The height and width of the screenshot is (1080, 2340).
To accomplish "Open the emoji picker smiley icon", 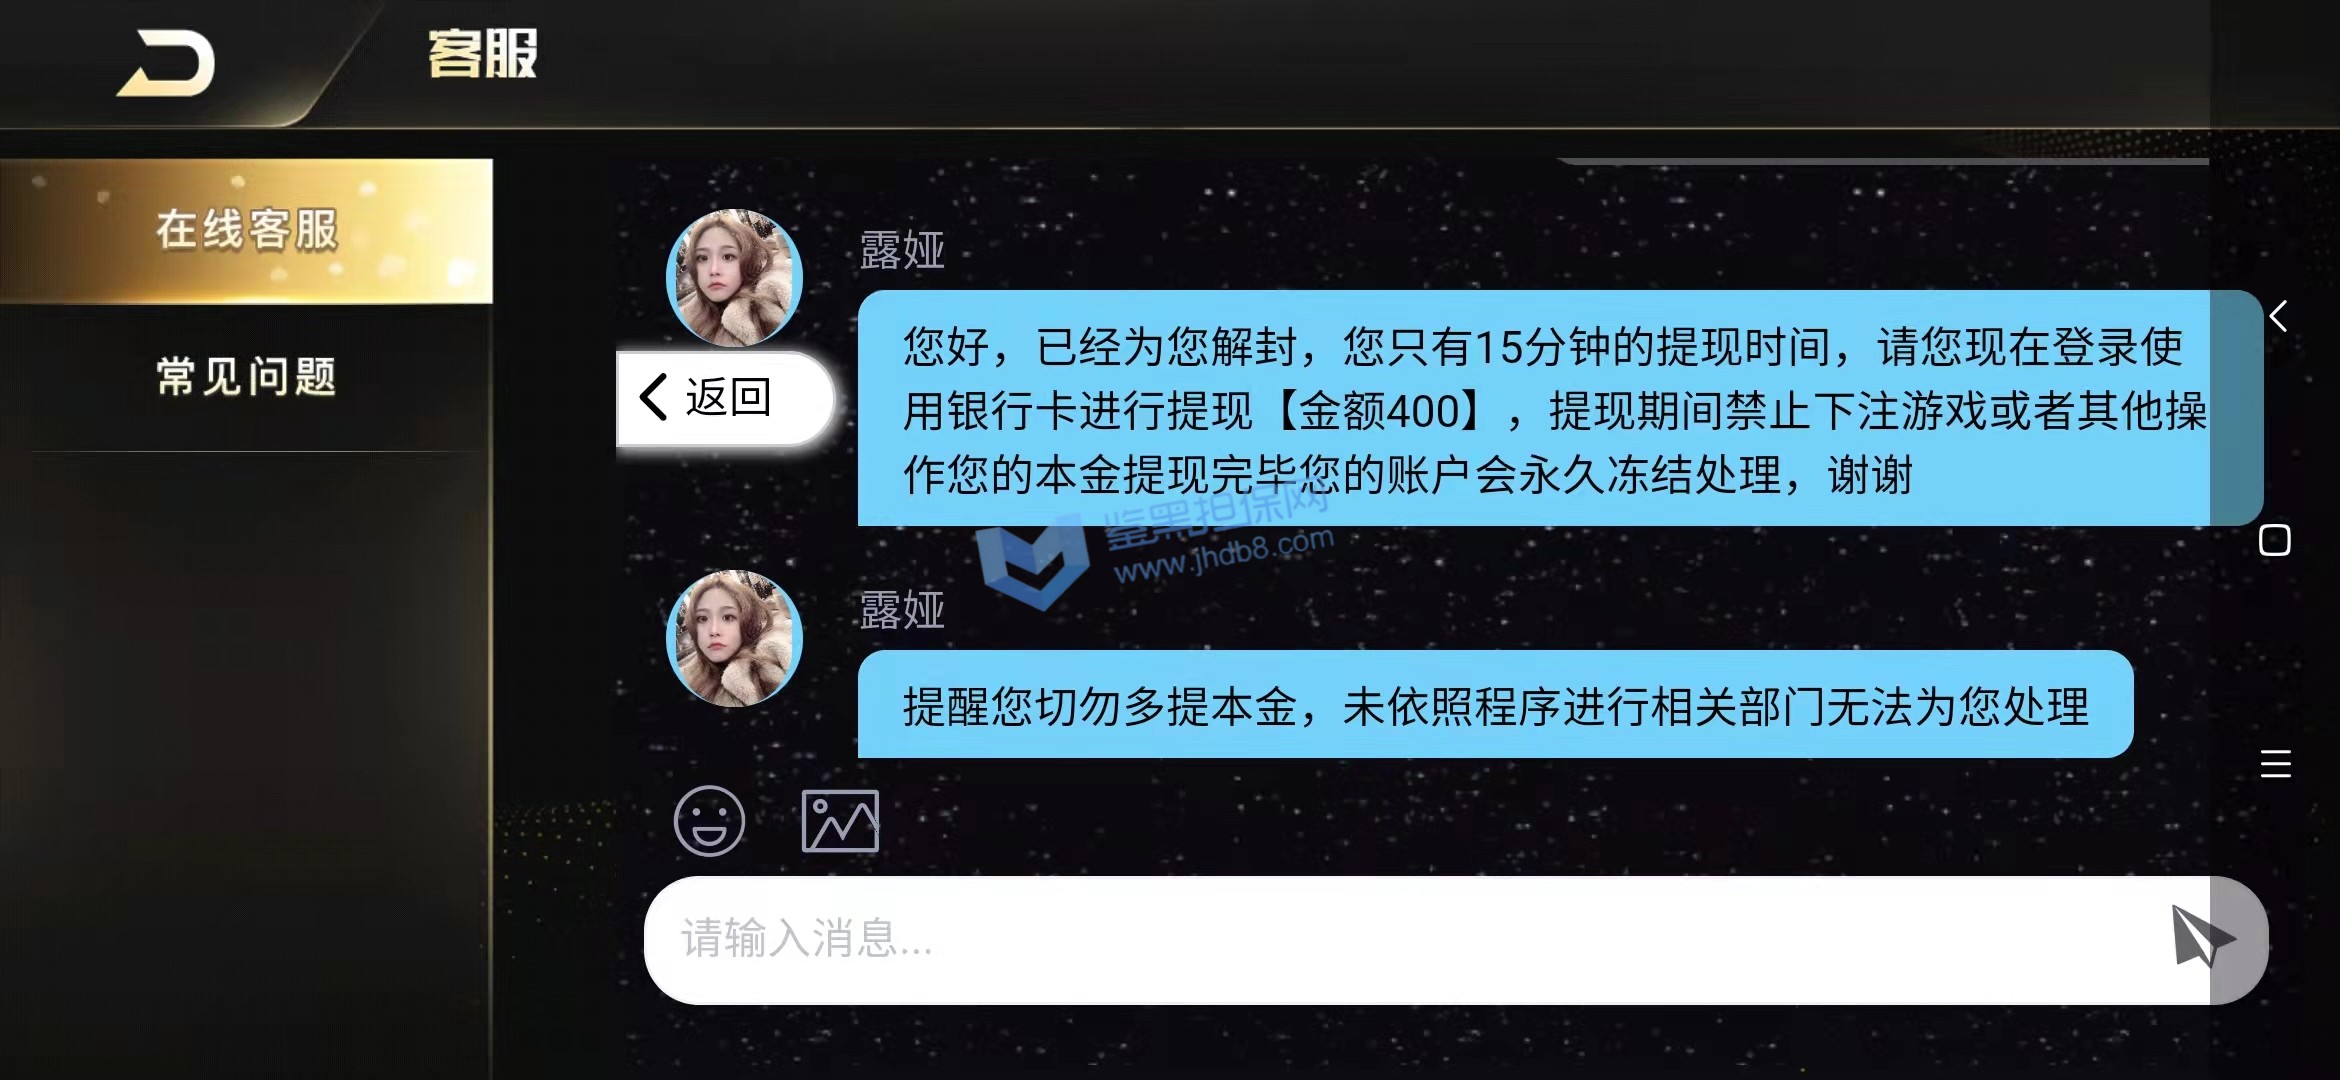I will (x=709, y=821).
